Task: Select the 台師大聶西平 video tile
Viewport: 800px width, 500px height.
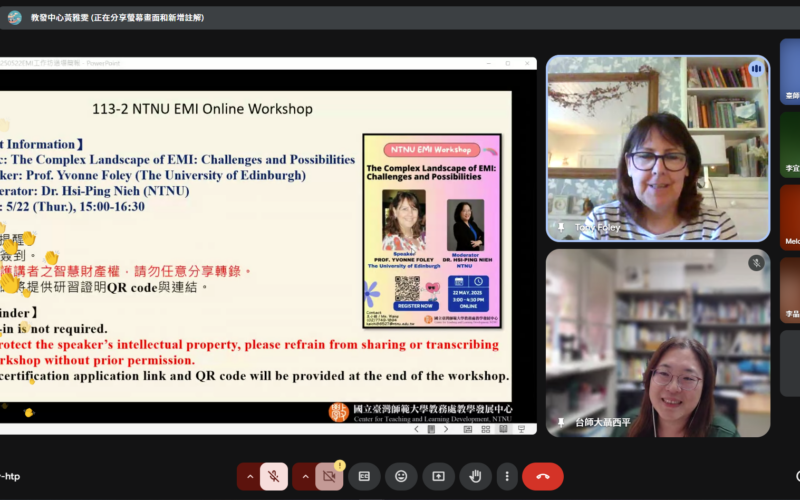Action: 658,343
